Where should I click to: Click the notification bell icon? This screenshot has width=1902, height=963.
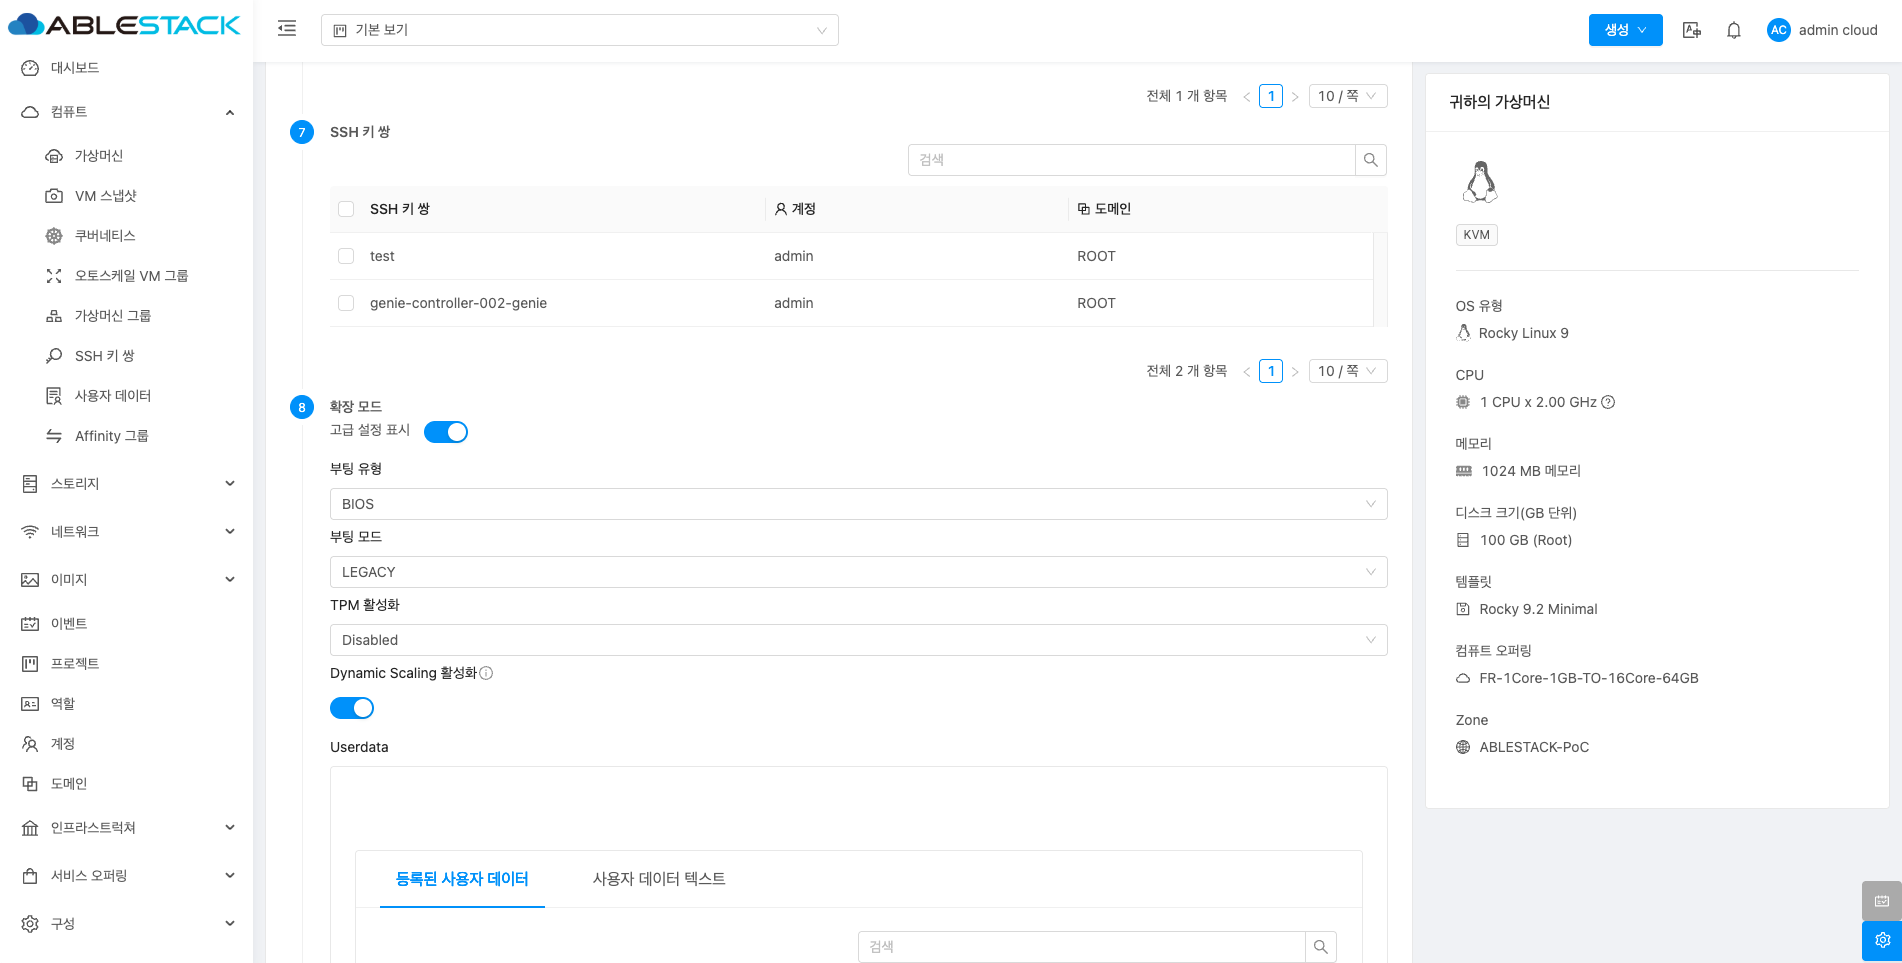(x=1734, y=30)
